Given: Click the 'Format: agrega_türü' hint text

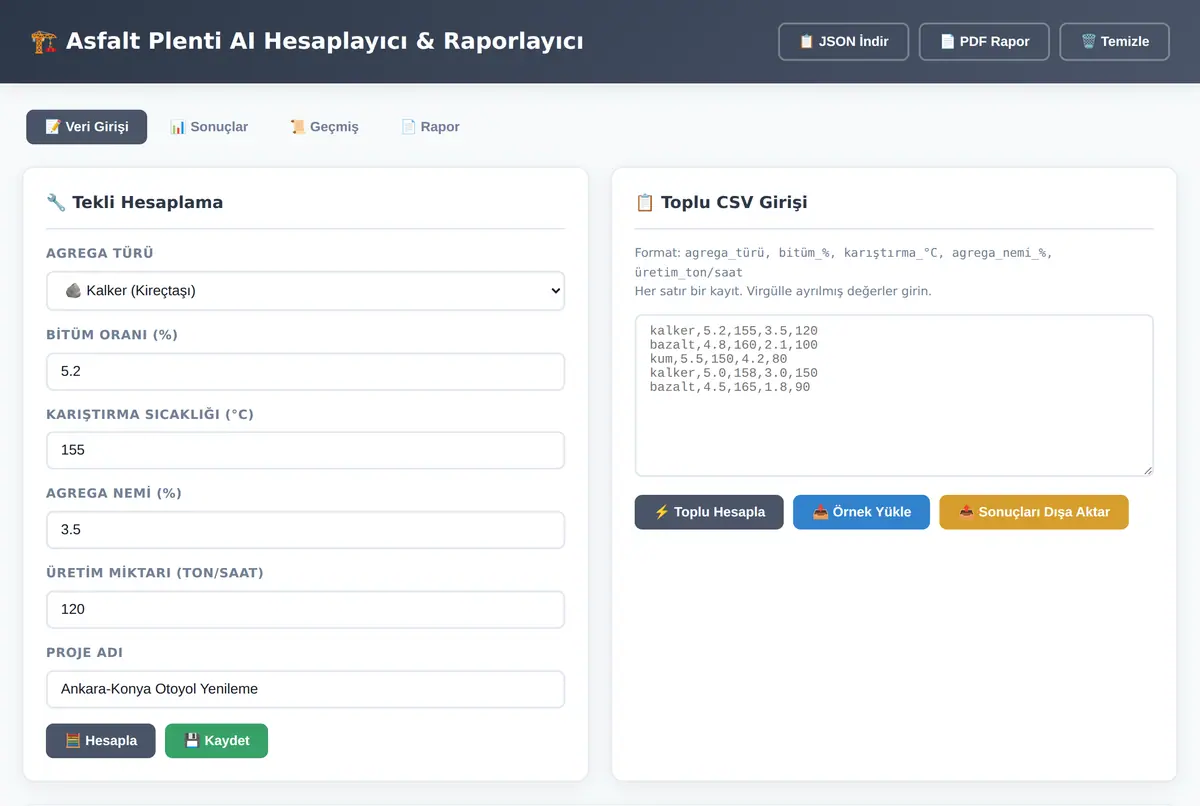Looking at the screenshot, I should tap(843, 262).
